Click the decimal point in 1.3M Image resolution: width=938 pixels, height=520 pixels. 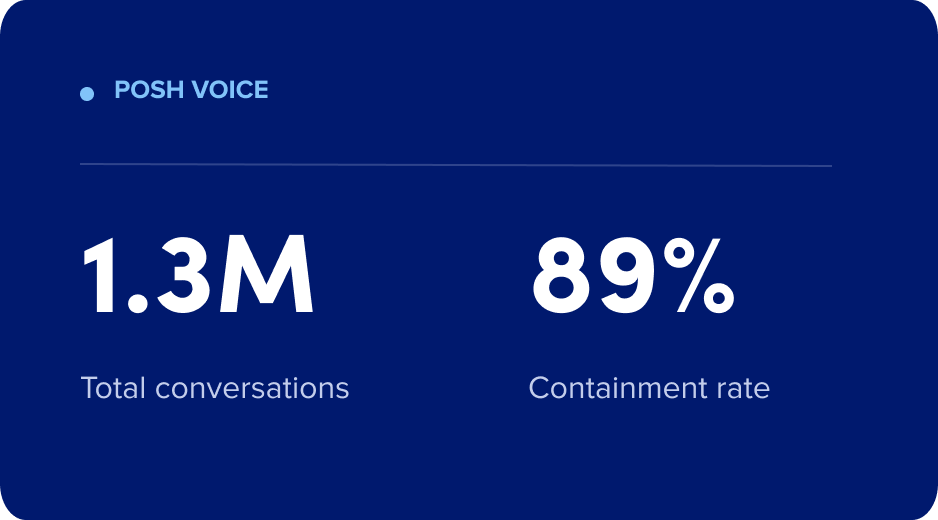[x=138, y=303]
